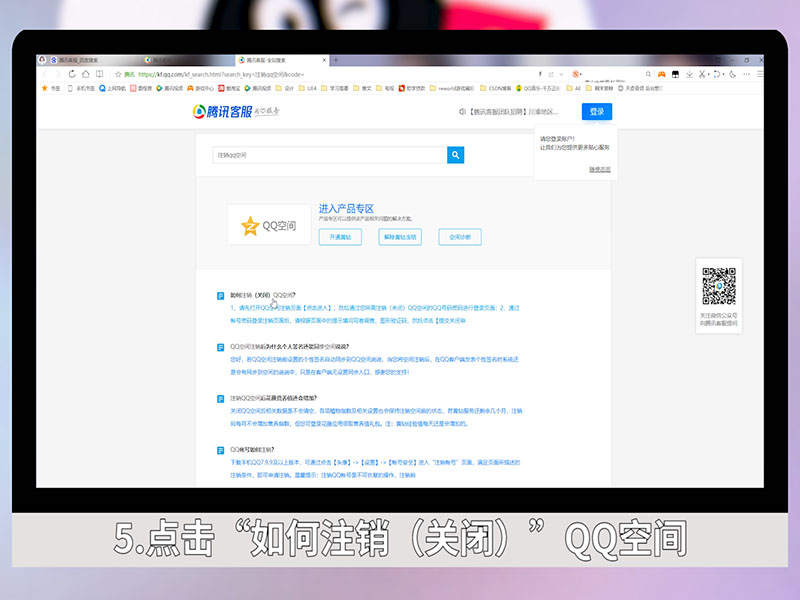The image size is (800, 600).
Task: Open 进入产品专区 link
Action: click(346, 208)
